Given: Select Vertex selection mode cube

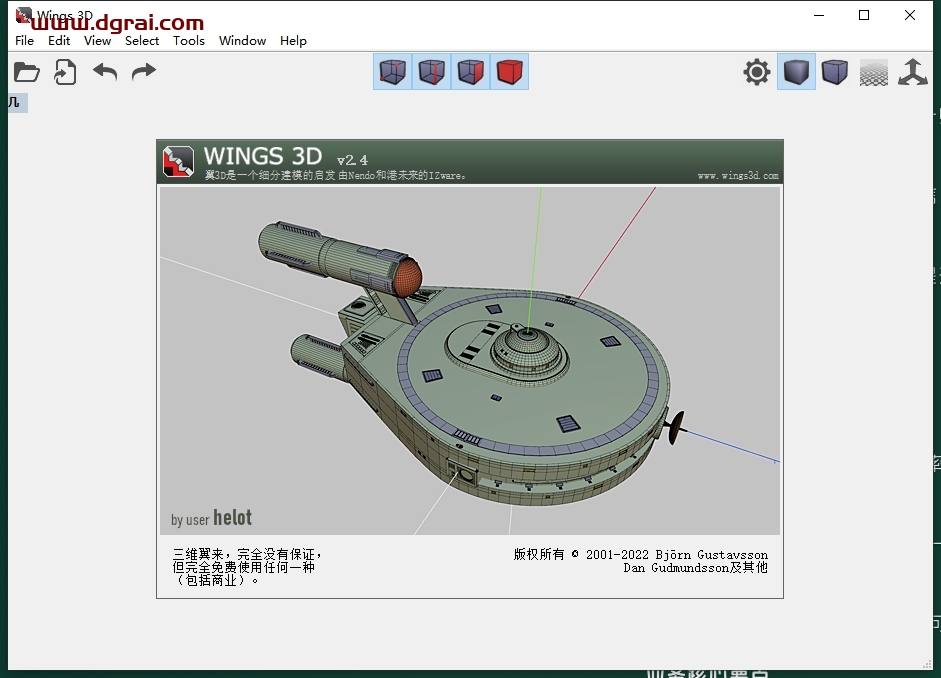Looking at the screenshot, I should (x=392, y=71).
